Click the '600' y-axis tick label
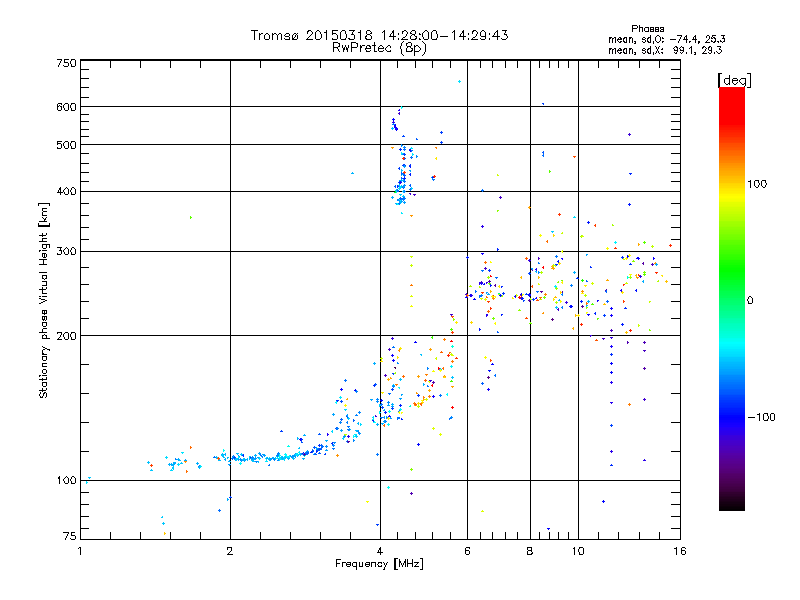This screenshot has width=800, height=600. pyautogui.click(x=67, y=107)
